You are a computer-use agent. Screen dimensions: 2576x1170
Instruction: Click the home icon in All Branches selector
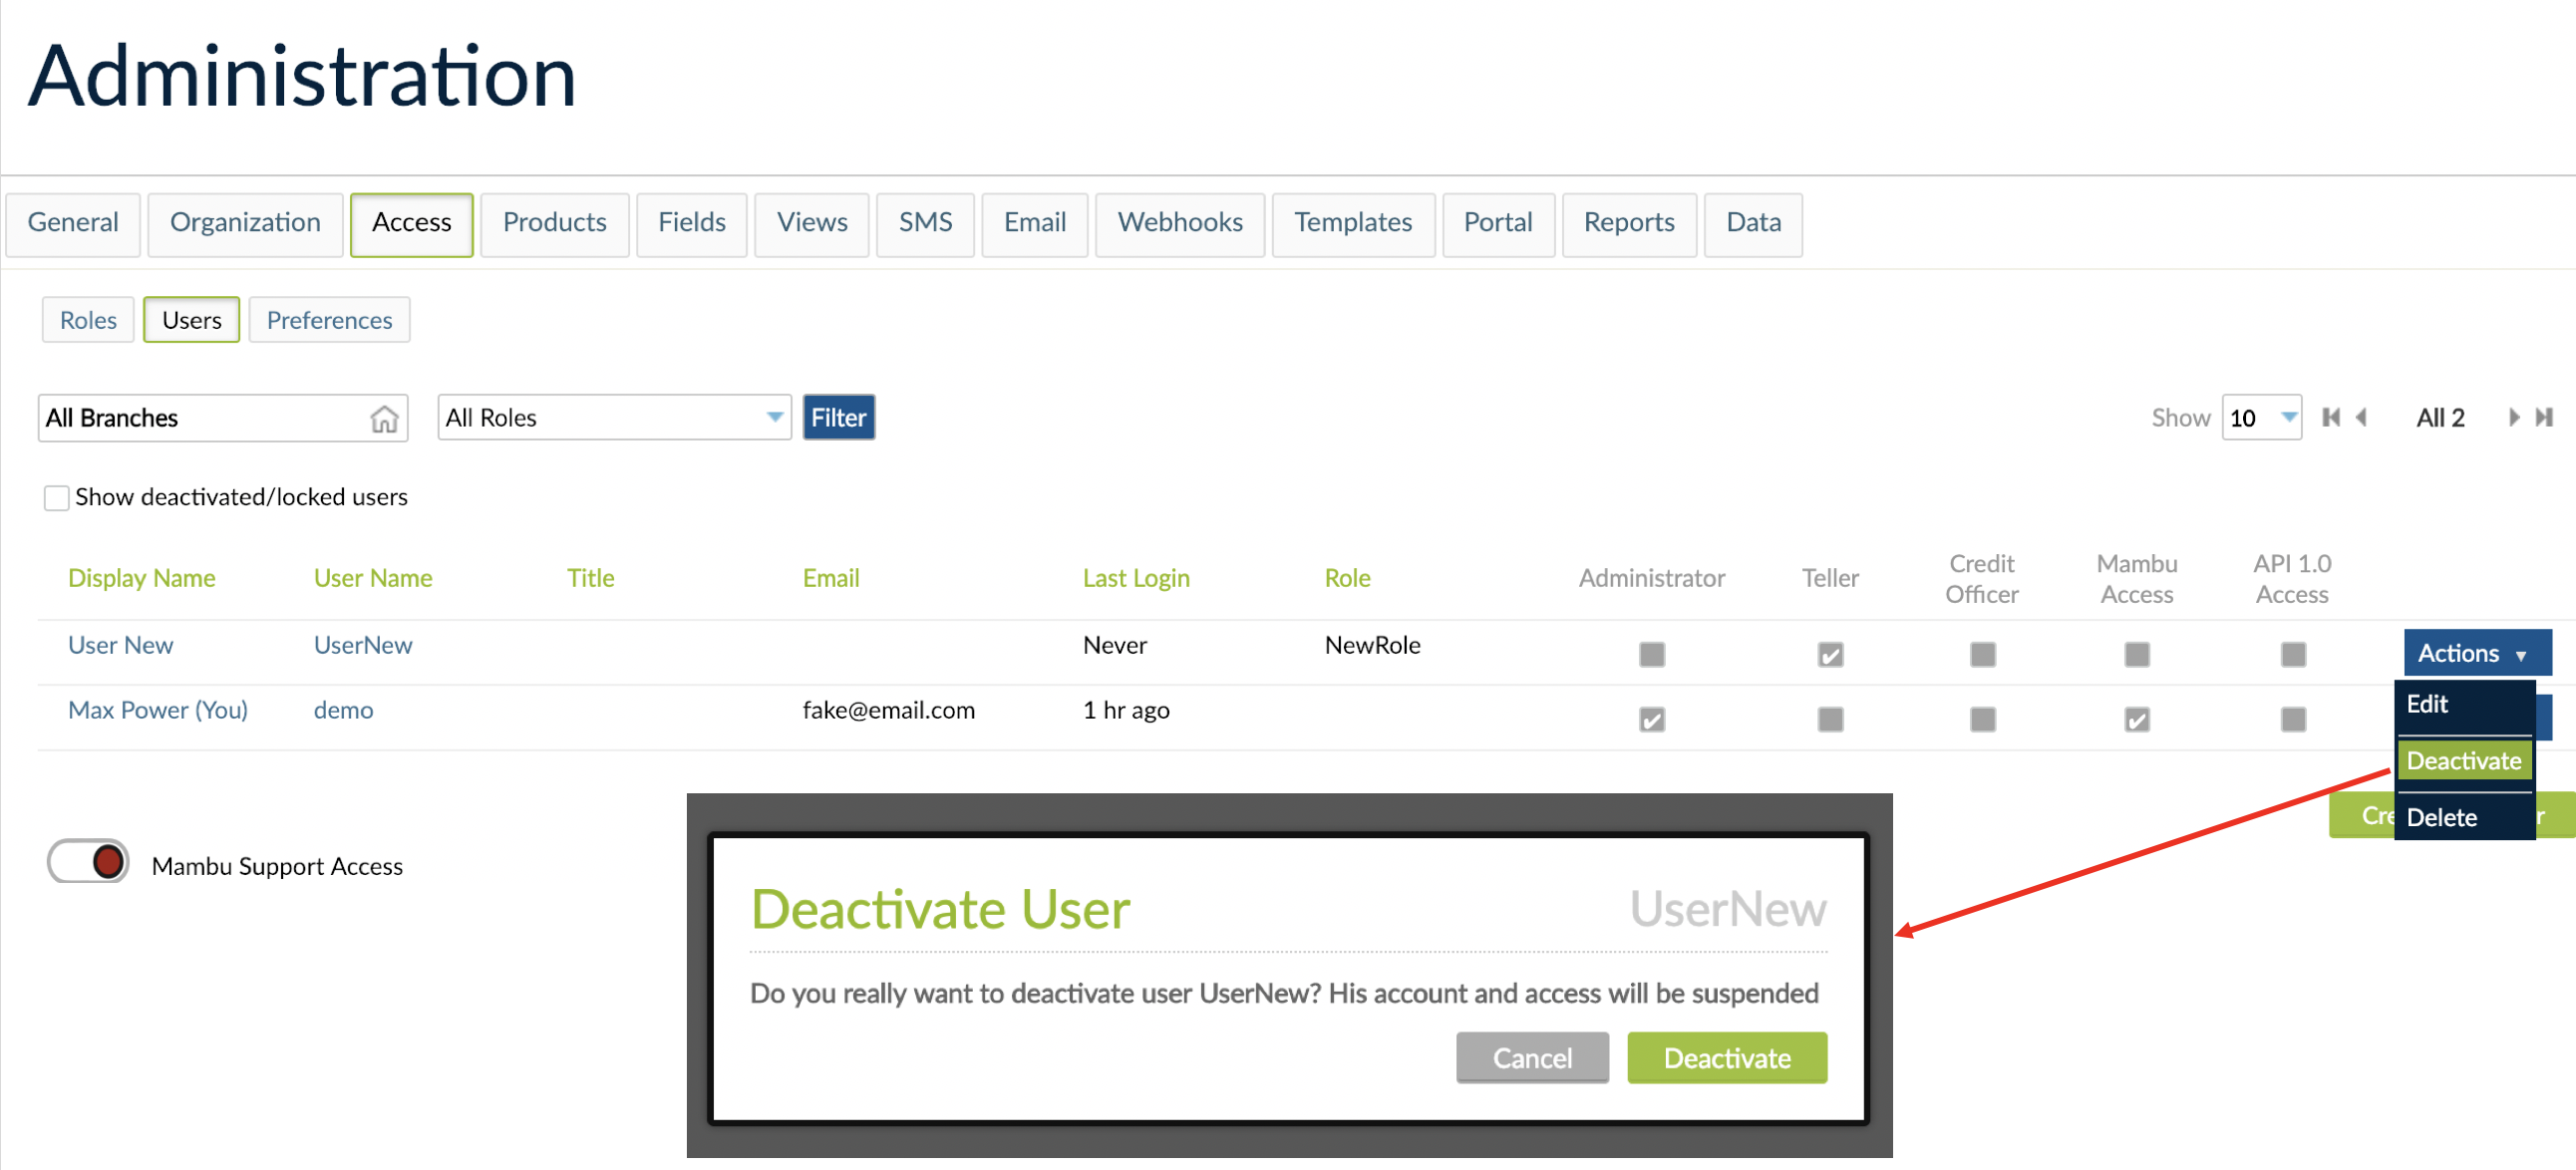click(x=385, y=418)
